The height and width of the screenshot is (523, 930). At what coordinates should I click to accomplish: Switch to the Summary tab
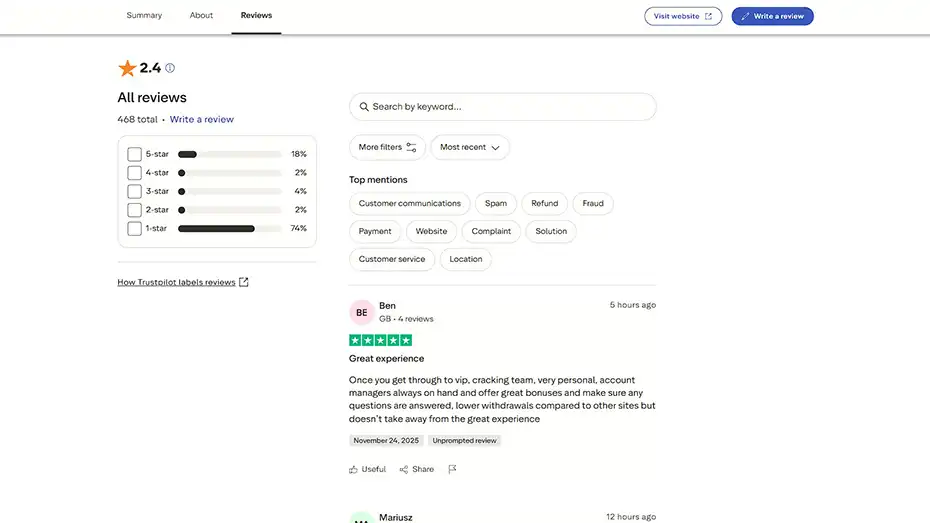(144, 16)
